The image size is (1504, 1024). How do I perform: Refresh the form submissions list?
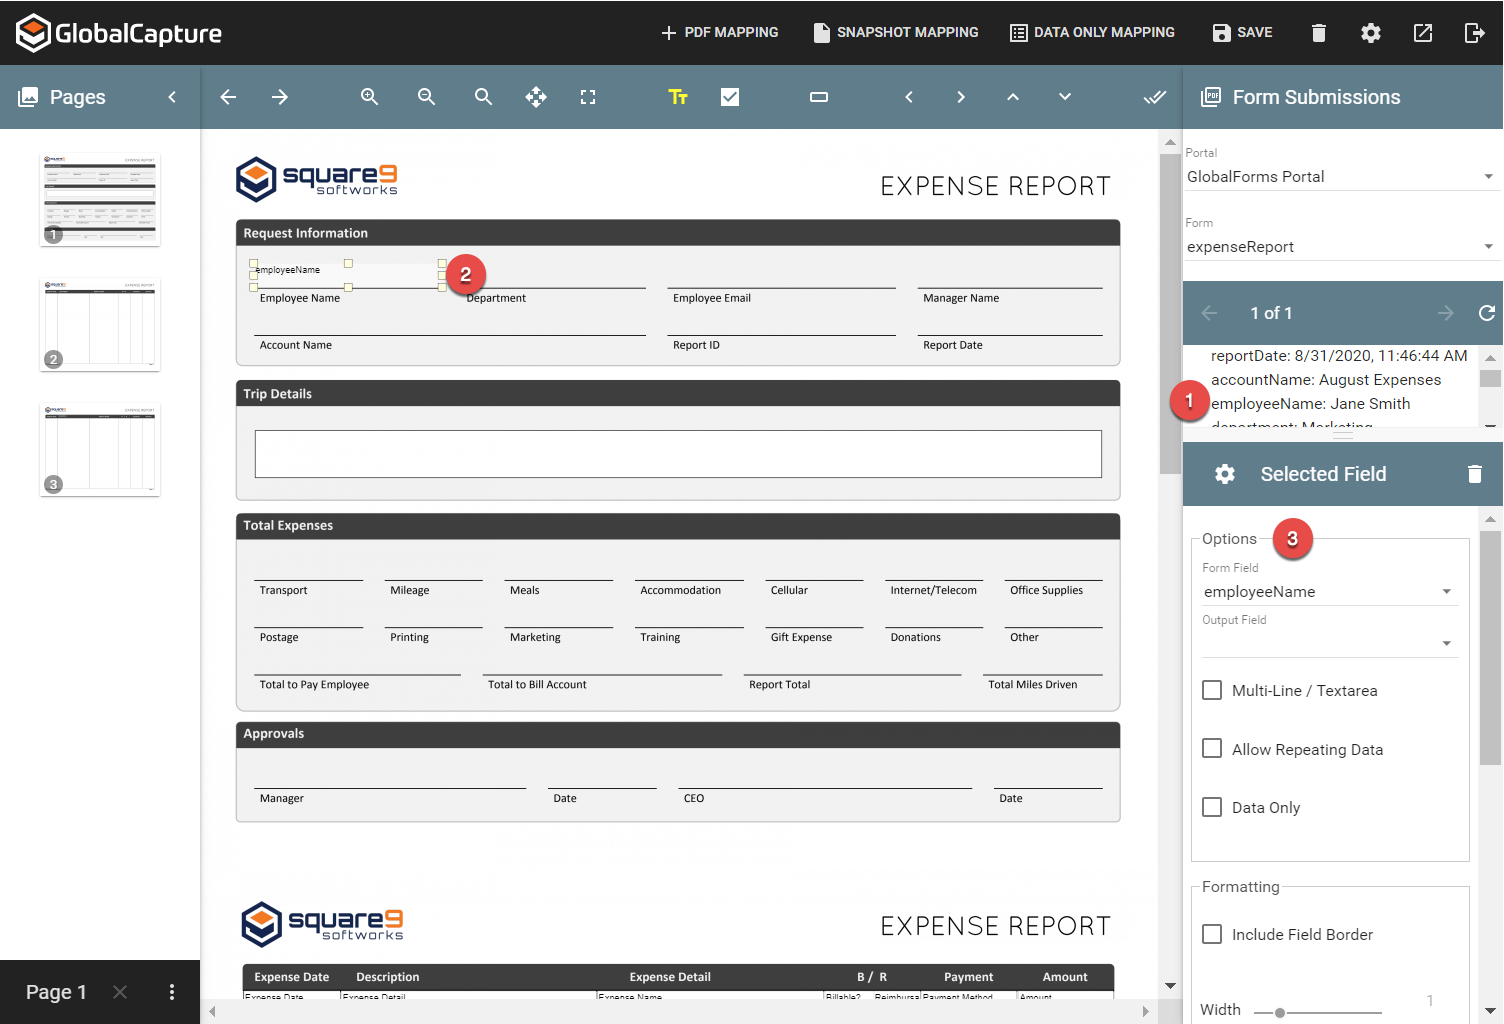tap(1486, 313)
